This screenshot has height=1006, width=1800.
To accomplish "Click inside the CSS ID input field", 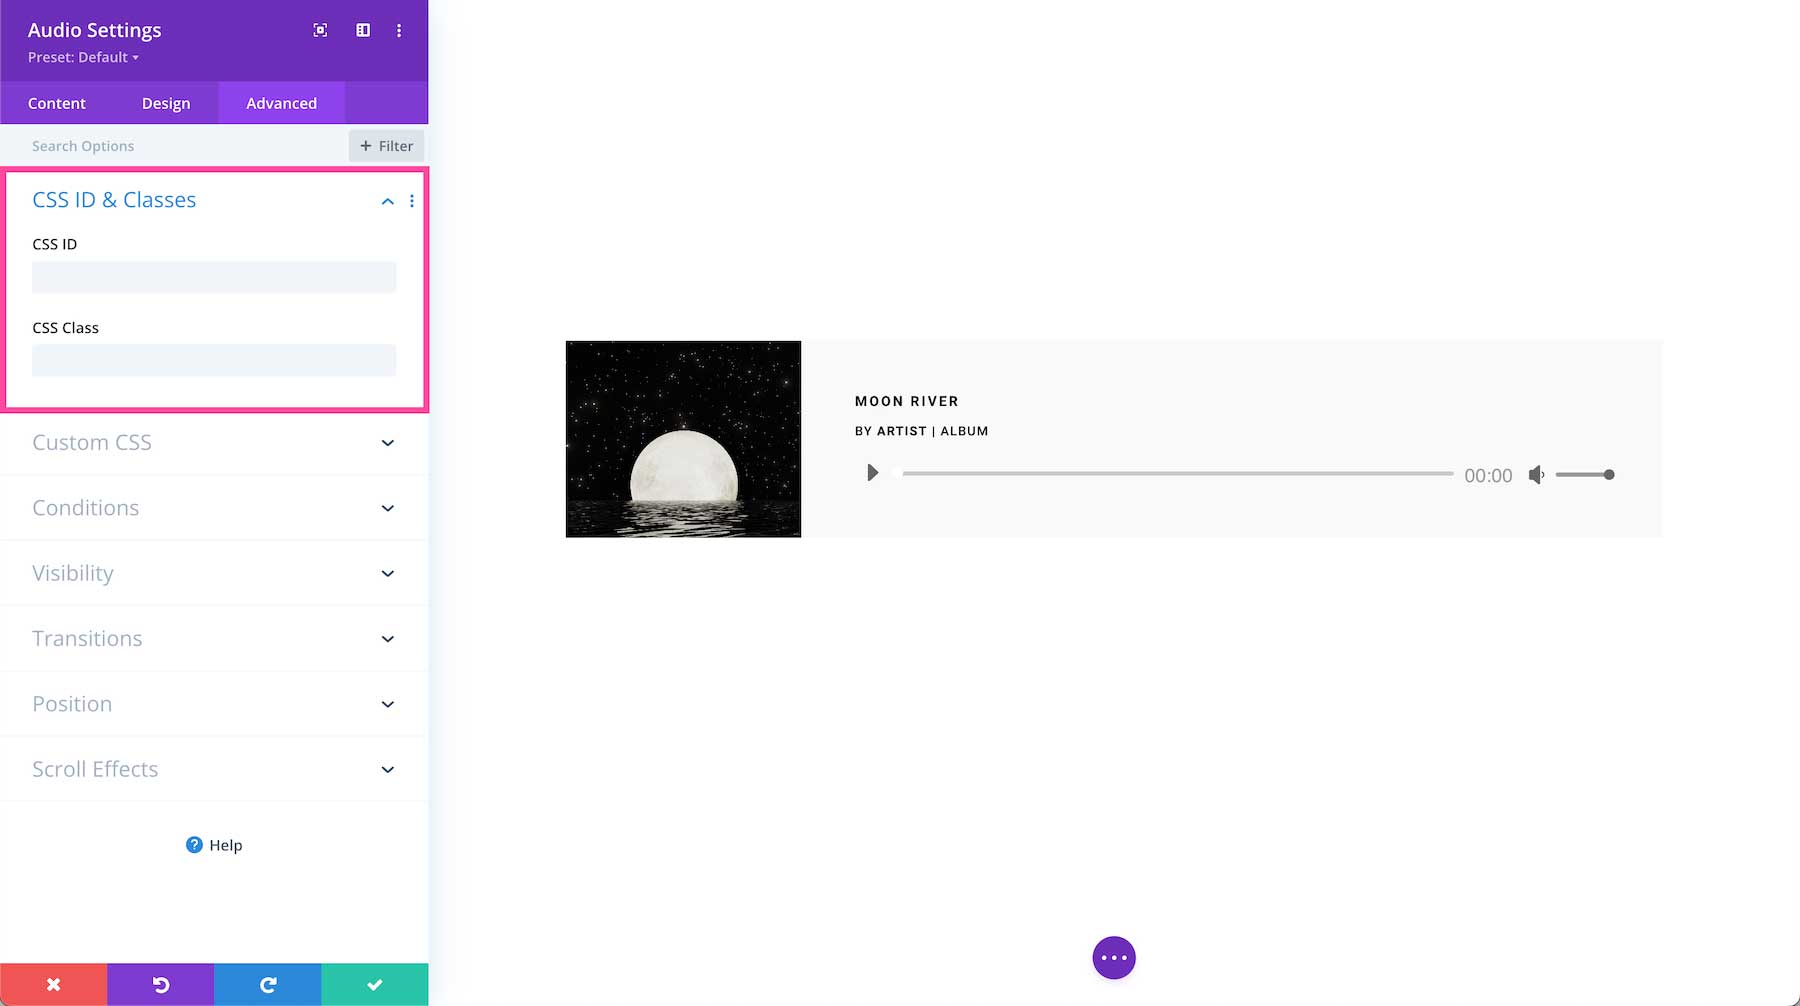I will [213, 277].
